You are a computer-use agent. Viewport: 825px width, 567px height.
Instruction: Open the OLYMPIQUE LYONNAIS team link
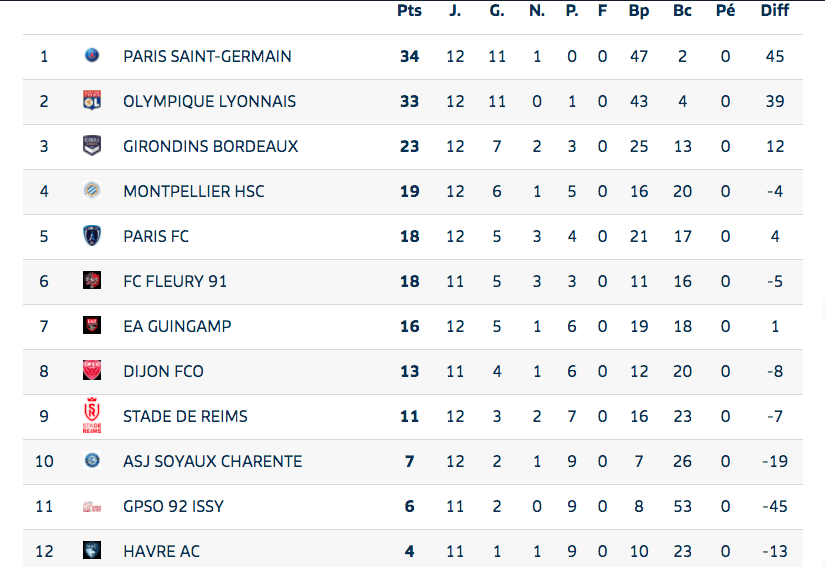point(209,101)
